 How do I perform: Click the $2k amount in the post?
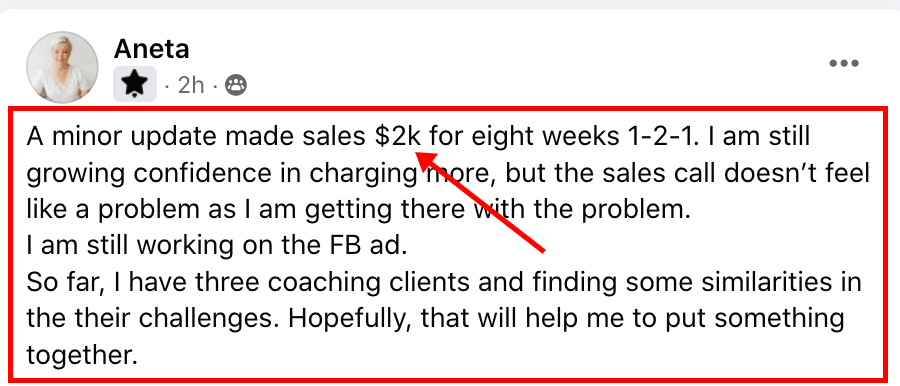pos(399,138)
